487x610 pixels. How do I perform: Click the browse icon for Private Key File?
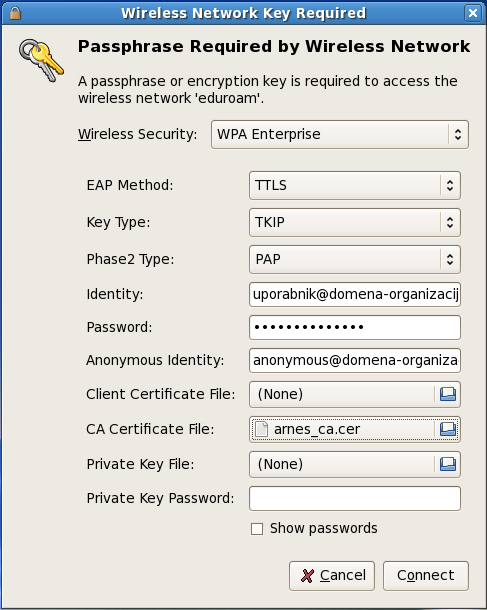pyautogui.click(x=448, y=464)
